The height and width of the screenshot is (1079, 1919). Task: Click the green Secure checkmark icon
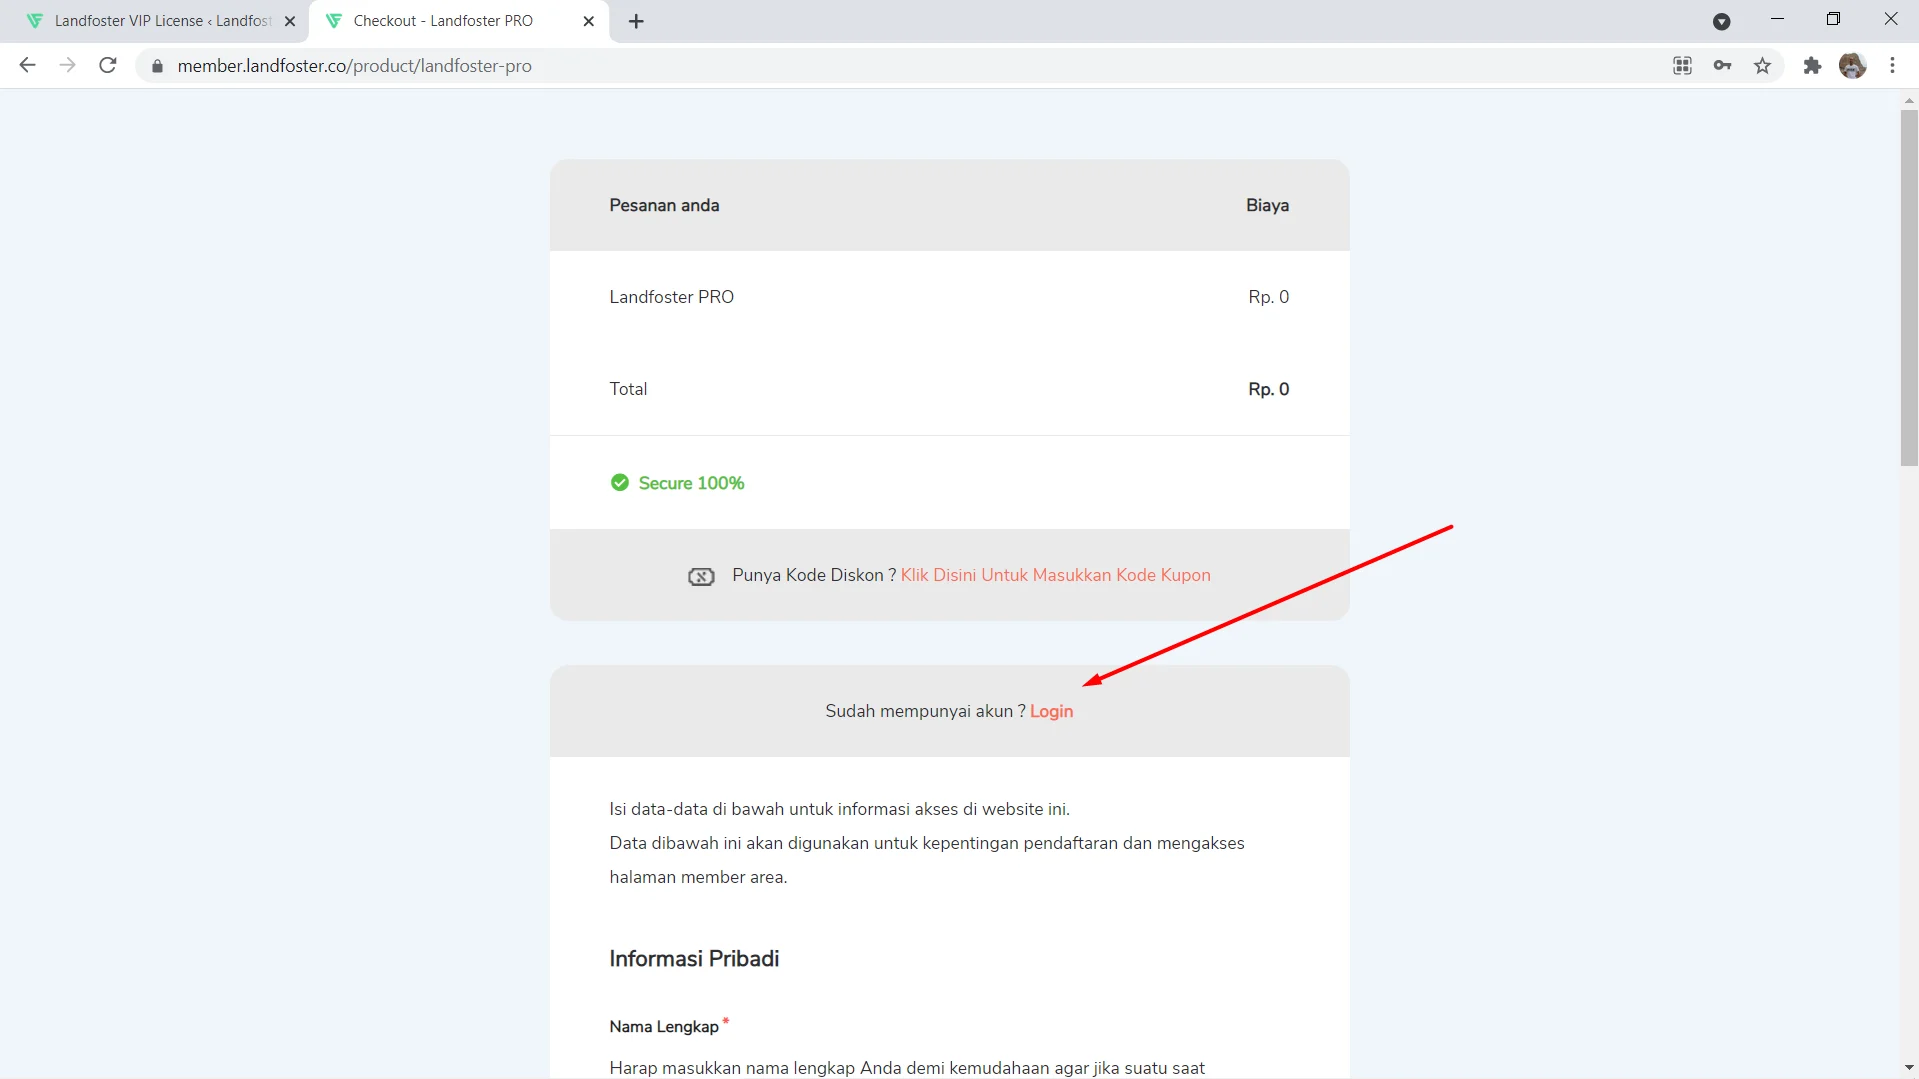coord(620,483)
